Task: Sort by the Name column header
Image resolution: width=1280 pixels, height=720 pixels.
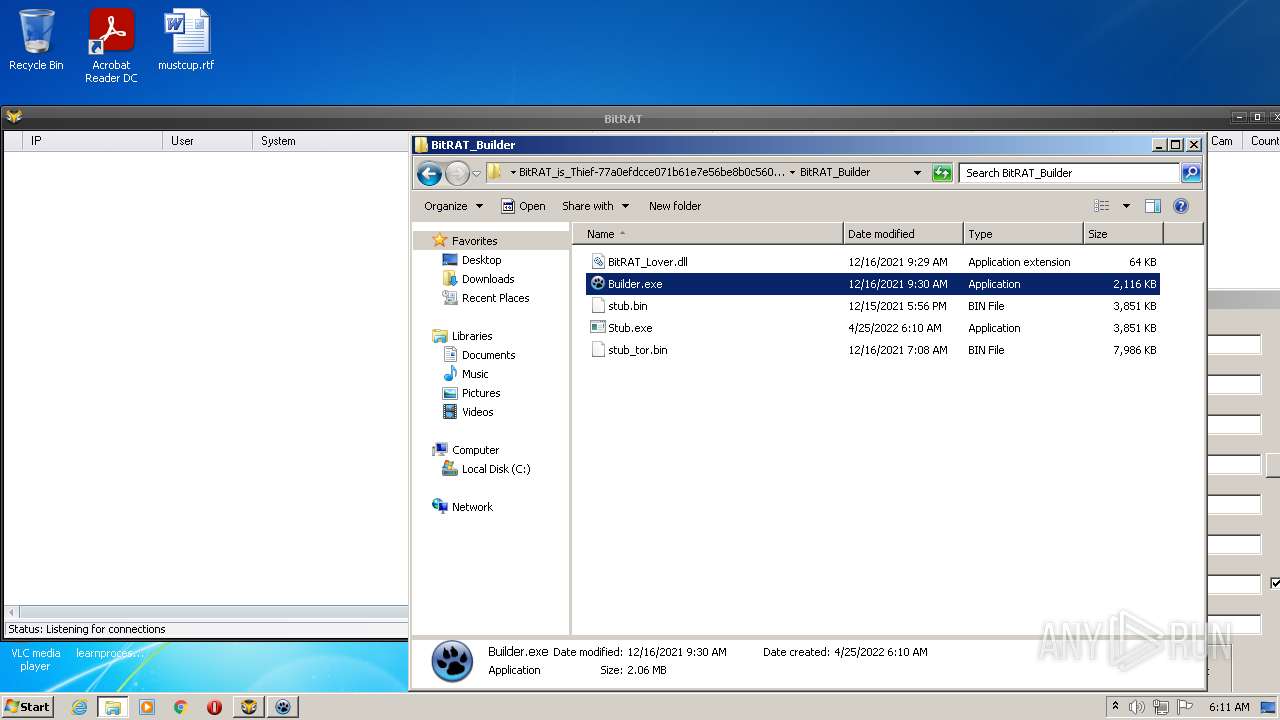Action: [708, 234]
